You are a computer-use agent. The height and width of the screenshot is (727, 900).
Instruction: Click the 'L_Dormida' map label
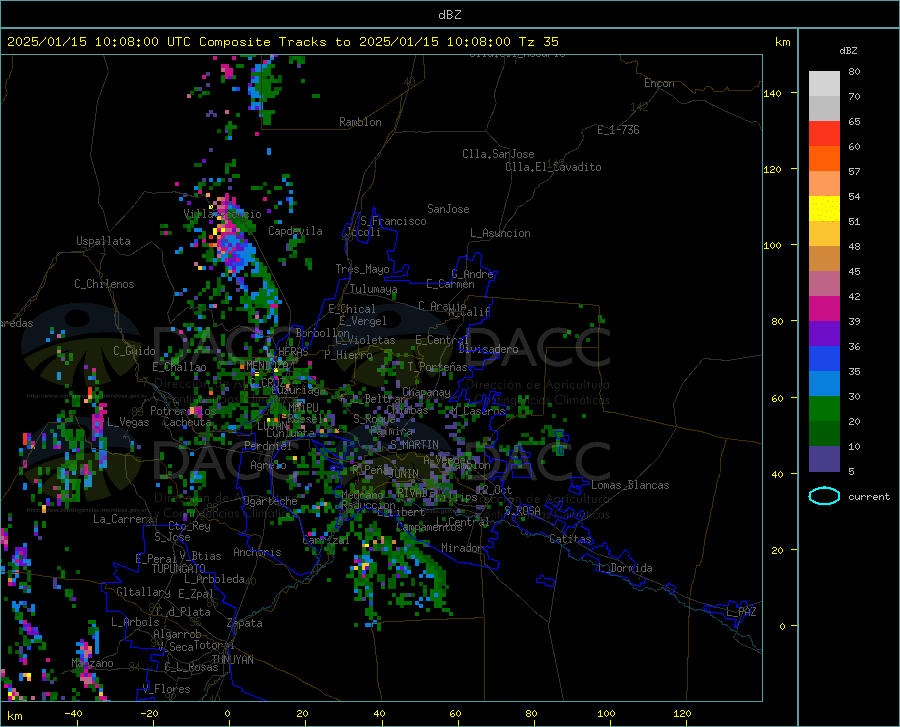coord(624,568)
